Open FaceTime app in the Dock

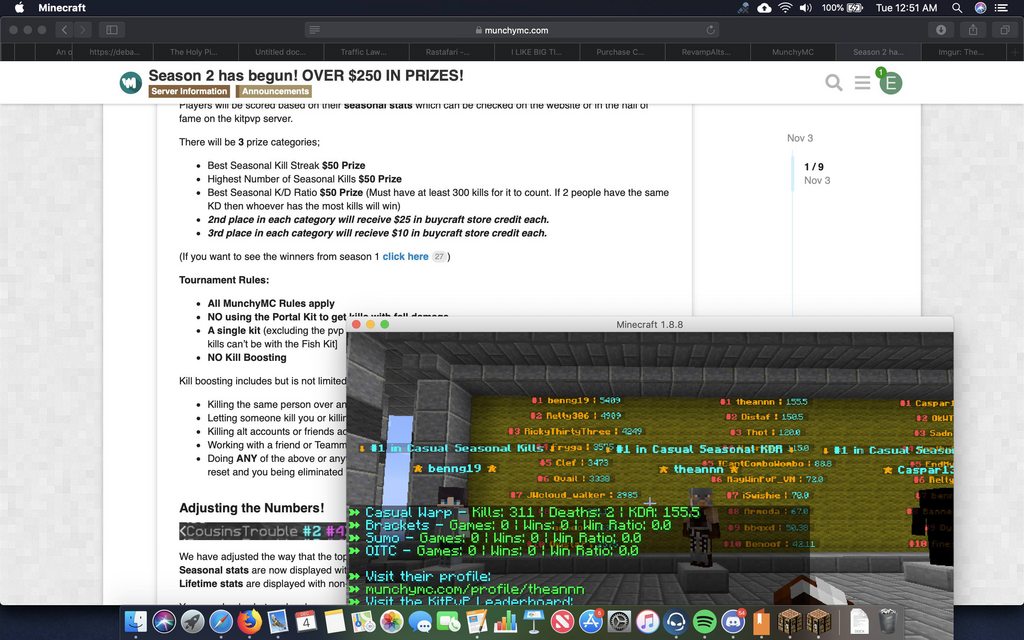[449, 621]
